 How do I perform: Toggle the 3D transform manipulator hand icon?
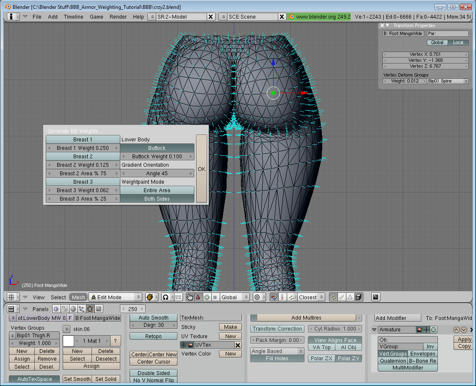tap(190, 297)
